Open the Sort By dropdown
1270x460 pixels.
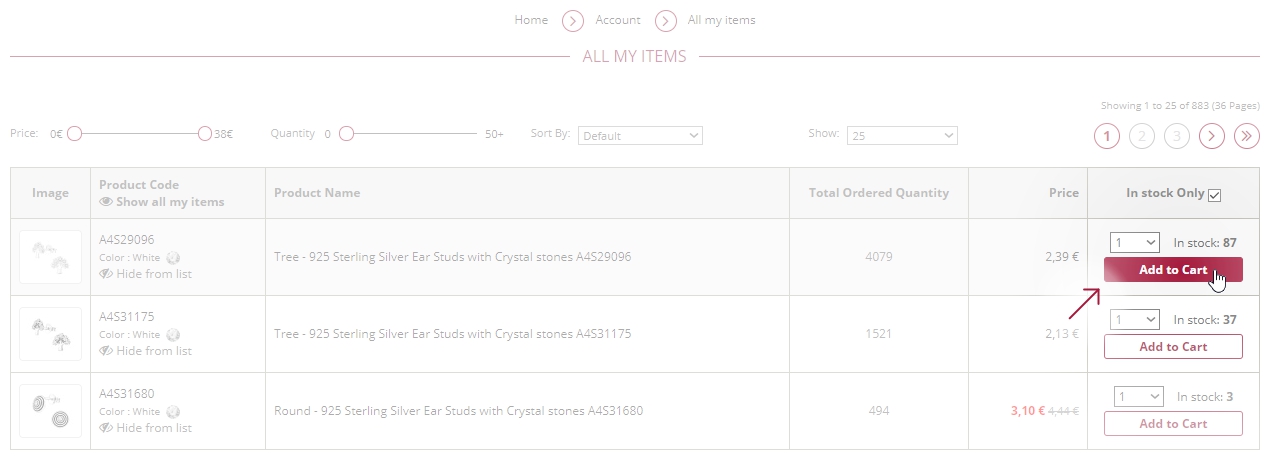(x=641, y=136)
